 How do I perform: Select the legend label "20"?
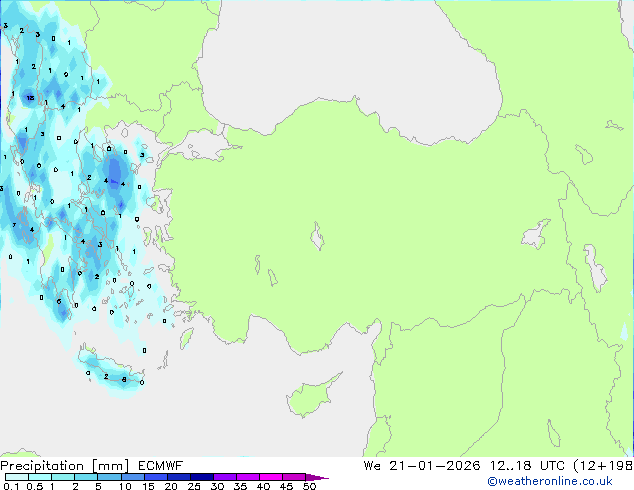point(171,486)
